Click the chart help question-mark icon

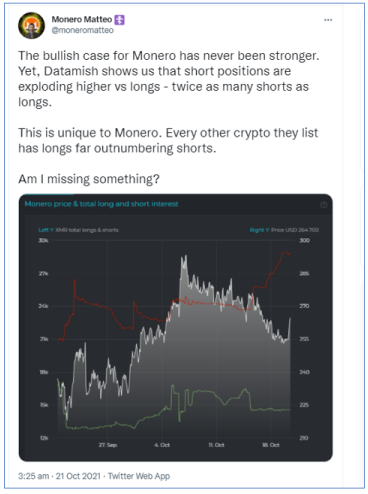pos(323,205)
